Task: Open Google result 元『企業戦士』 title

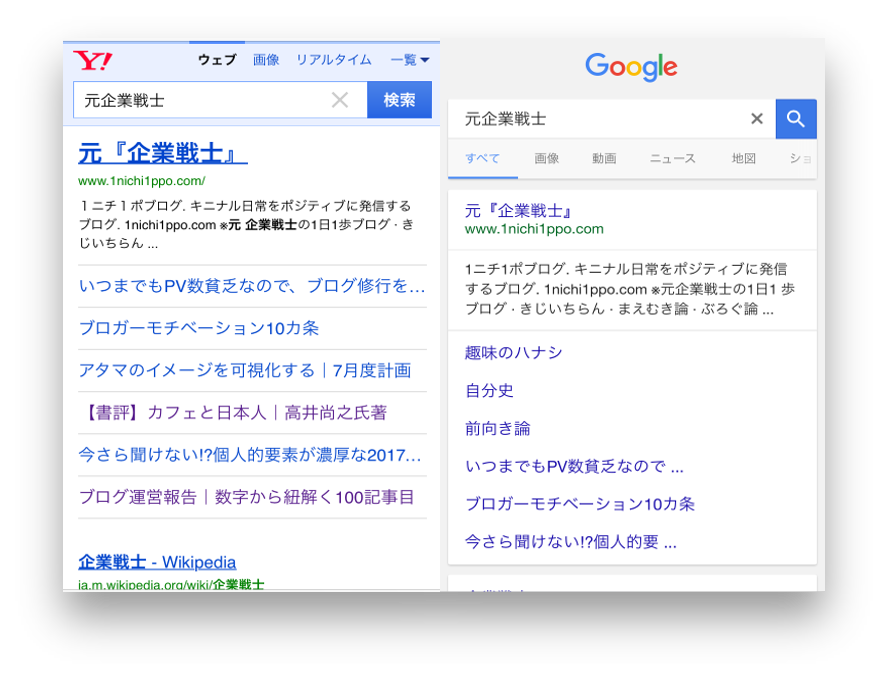Action: tap(518, 211)
